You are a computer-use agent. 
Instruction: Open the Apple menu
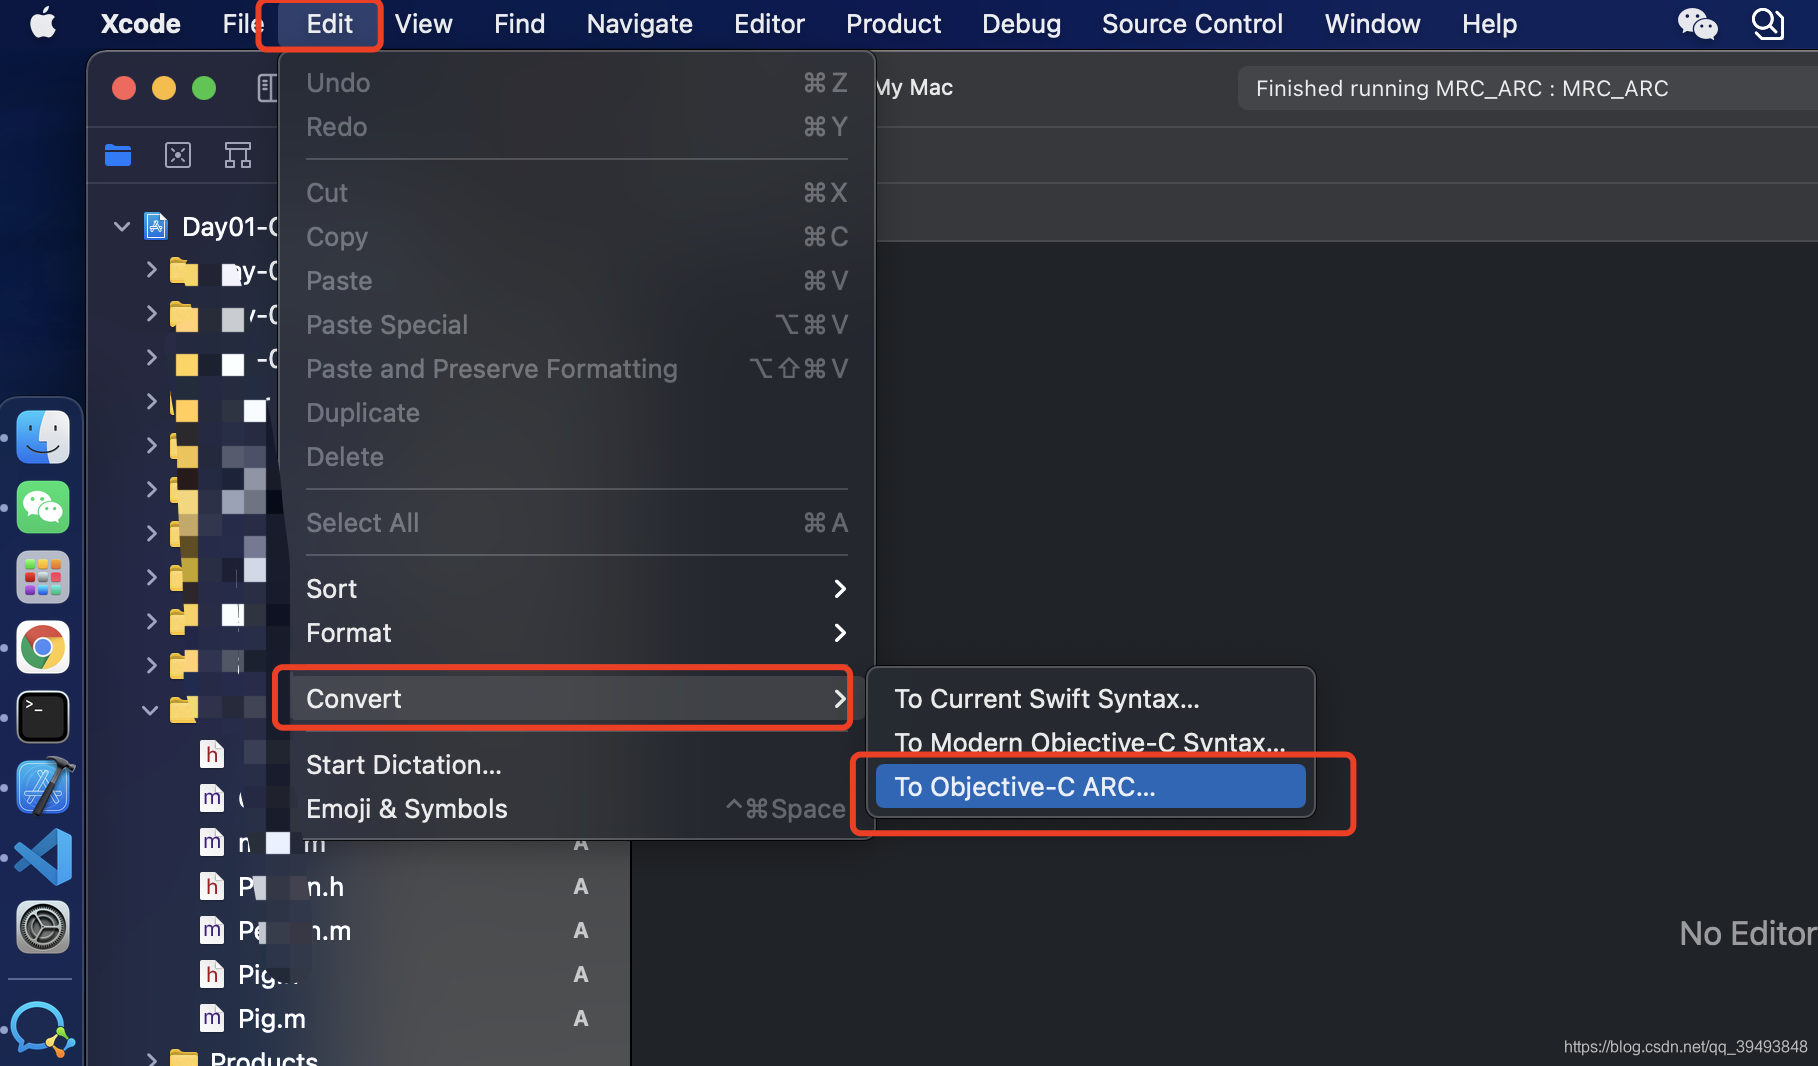(43, 23)
